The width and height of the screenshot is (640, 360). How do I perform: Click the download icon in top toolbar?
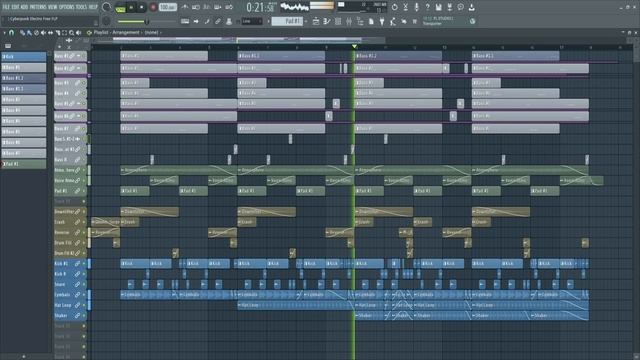coord(471,7)
